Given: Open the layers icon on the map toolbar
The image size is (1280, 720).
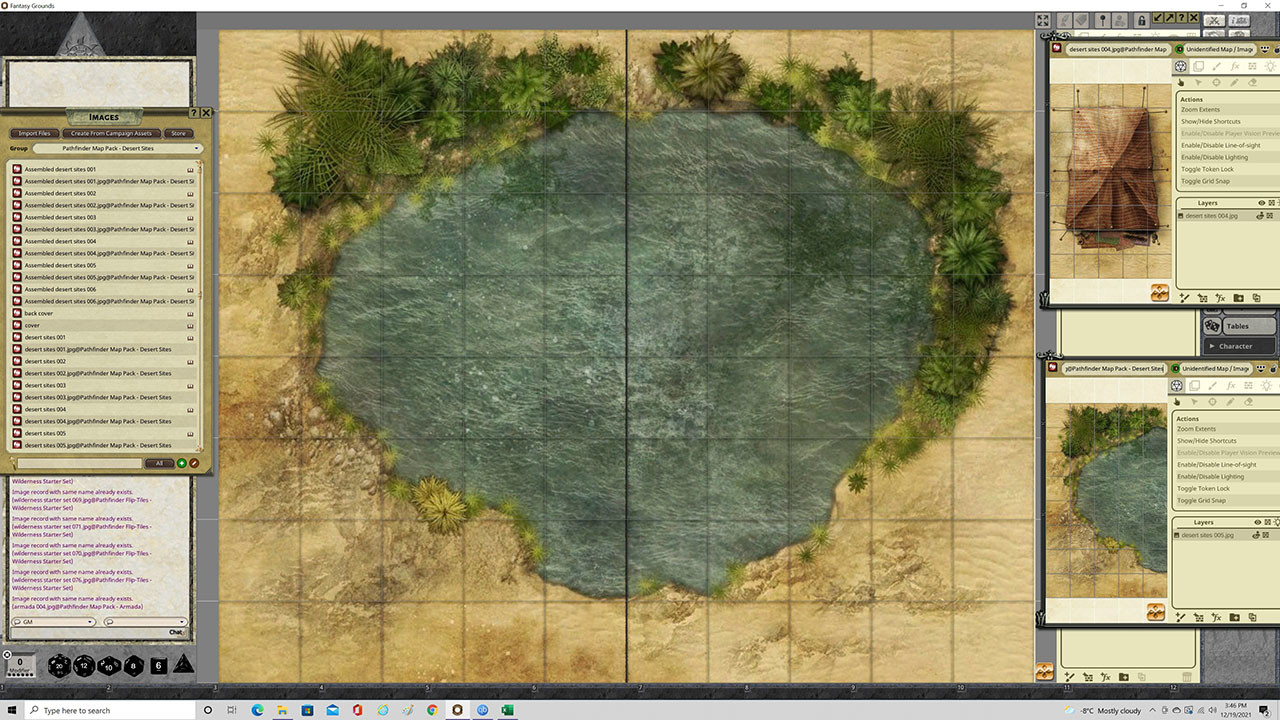Looking at the screenshot, I should point(1198,65).
